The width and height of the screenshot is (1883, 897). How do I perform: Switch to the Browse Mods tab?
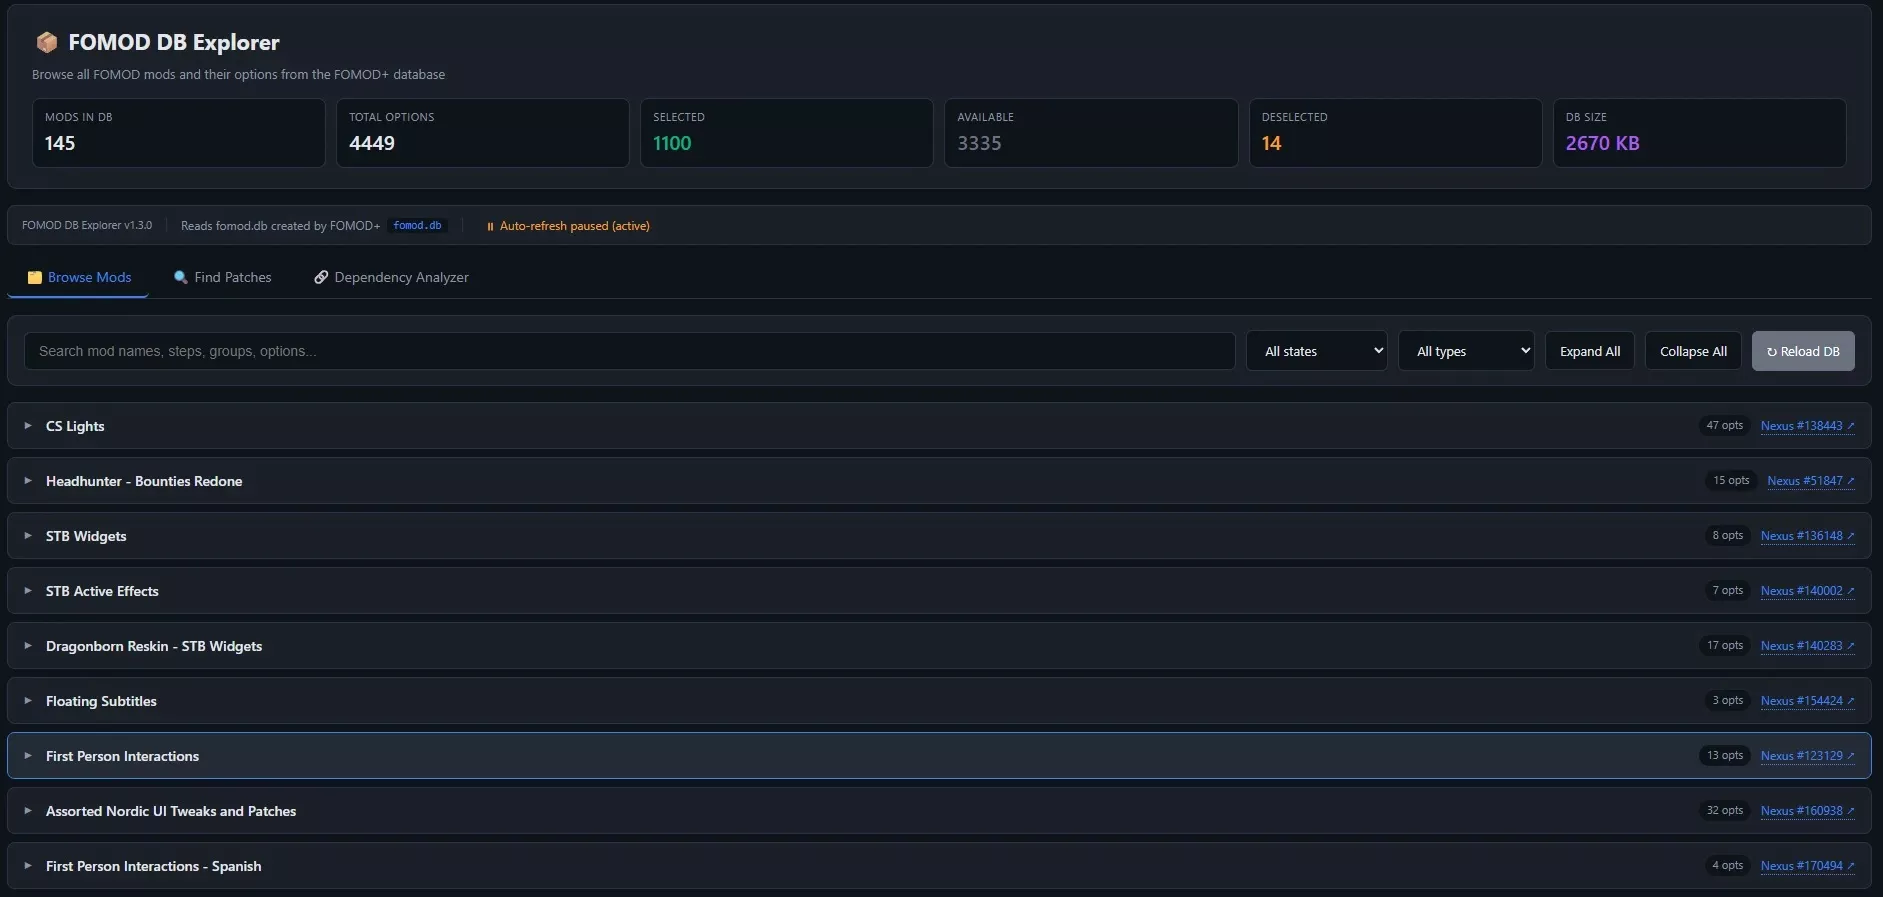coord(78,277)
